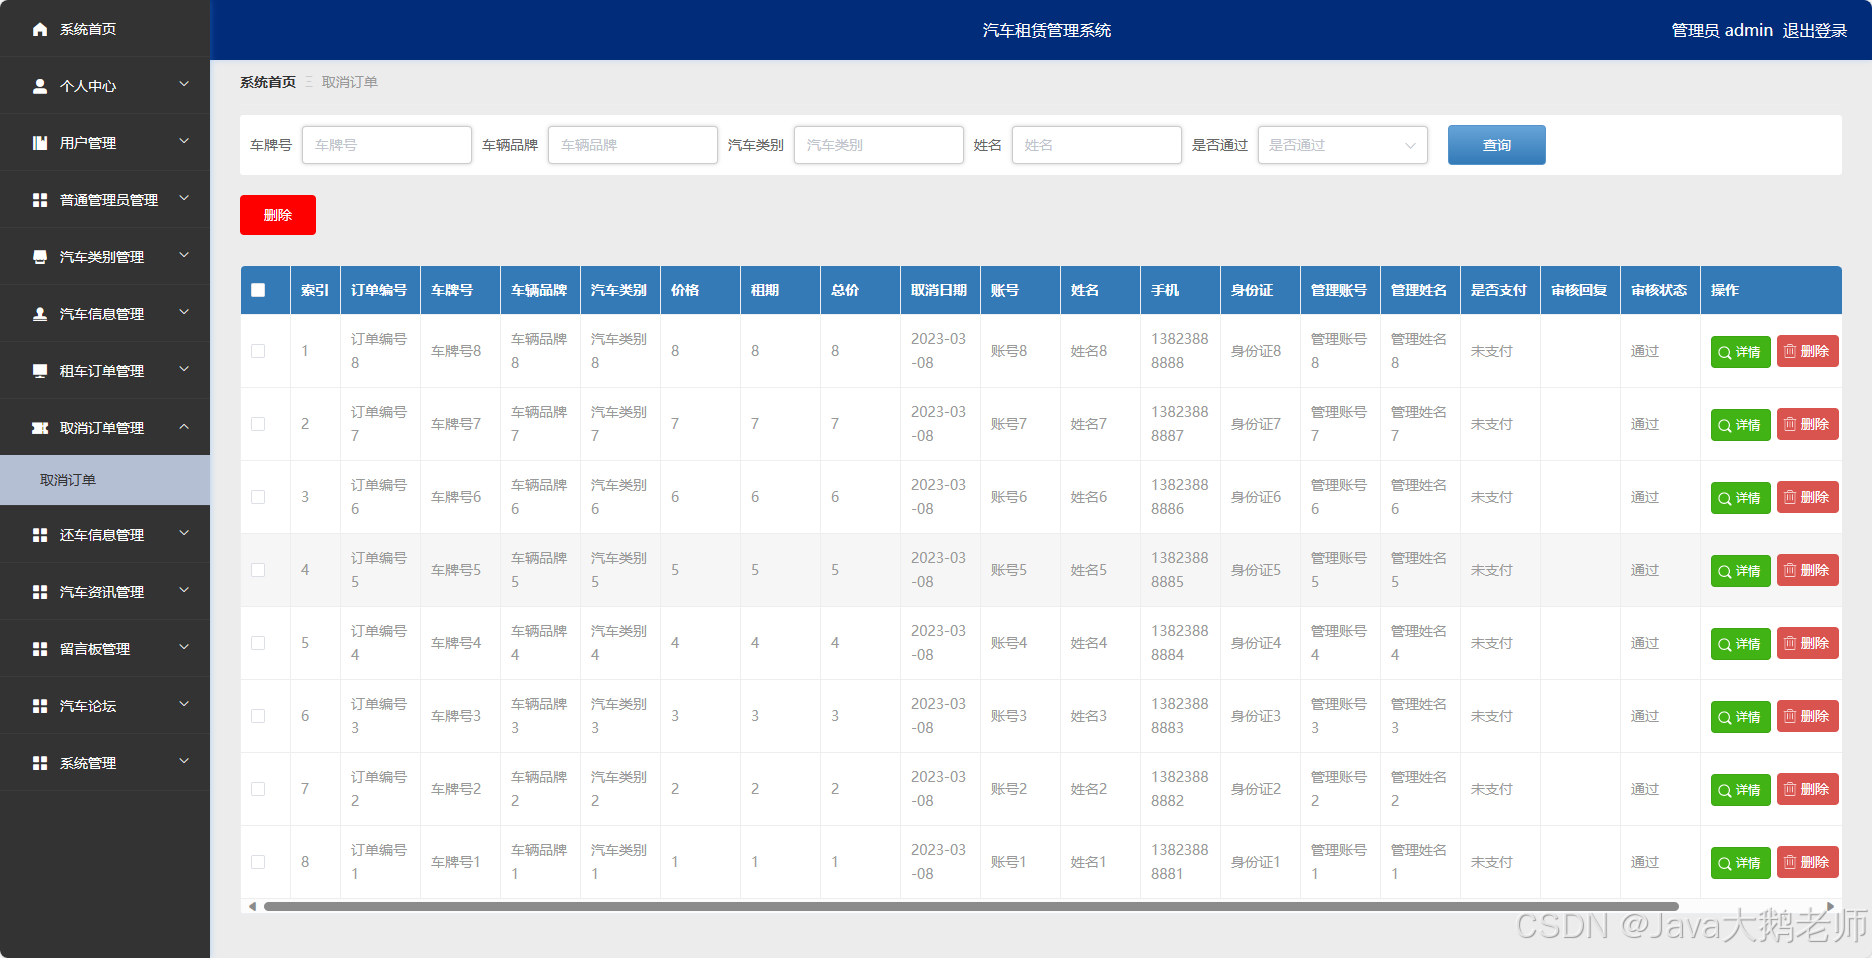Image resolution: width=1872 pixels, height=958 pixels.
Task: Expand the 汽车类别管理 chevron
Action: (184, 256)
